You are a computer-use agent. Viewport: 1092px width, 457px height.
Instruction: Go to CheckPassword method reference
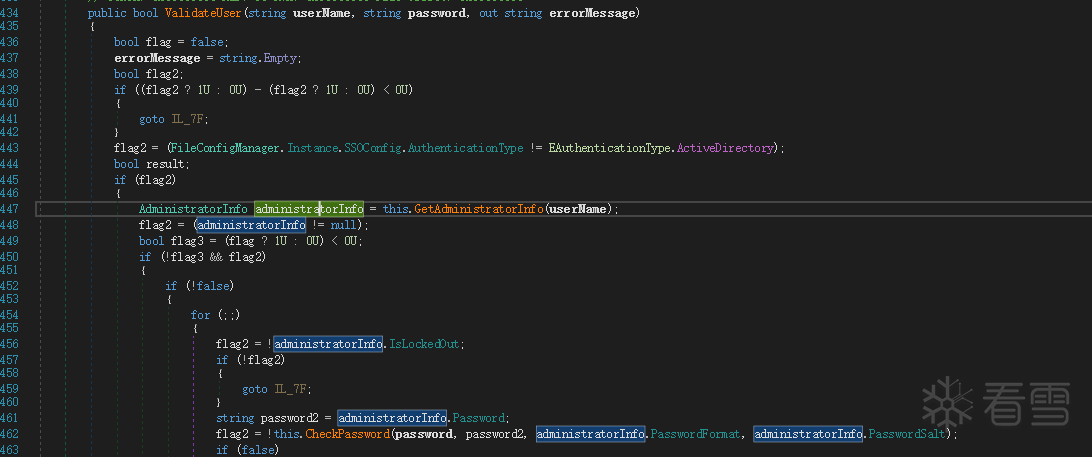tap(345, 434)
